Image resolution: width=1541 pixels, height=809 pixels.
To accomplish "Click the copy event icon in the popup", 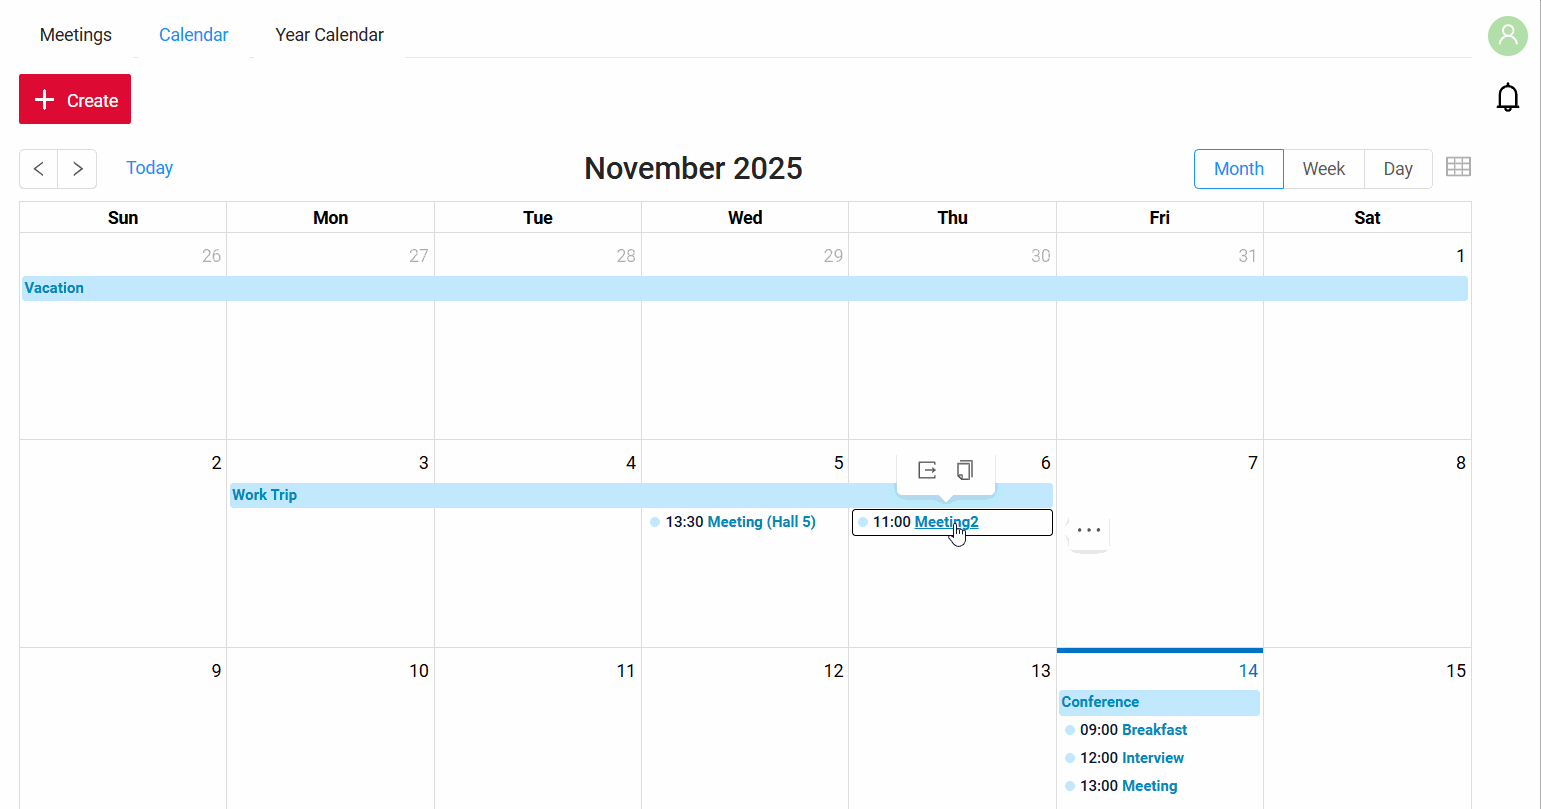I will pos(964,470).
